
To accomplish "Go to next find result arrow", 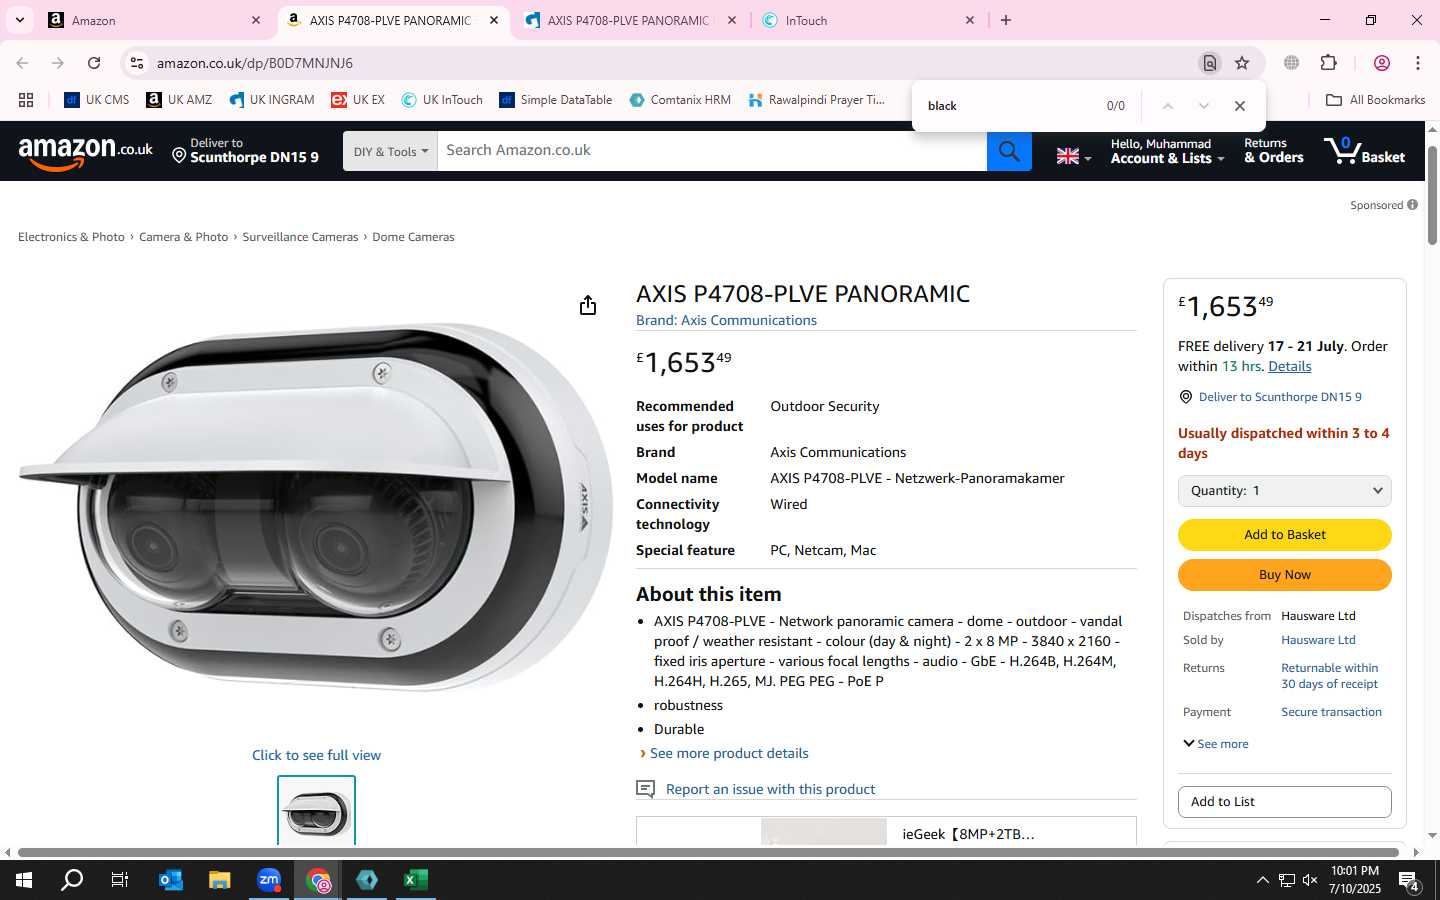I will tap(1204, 106).
